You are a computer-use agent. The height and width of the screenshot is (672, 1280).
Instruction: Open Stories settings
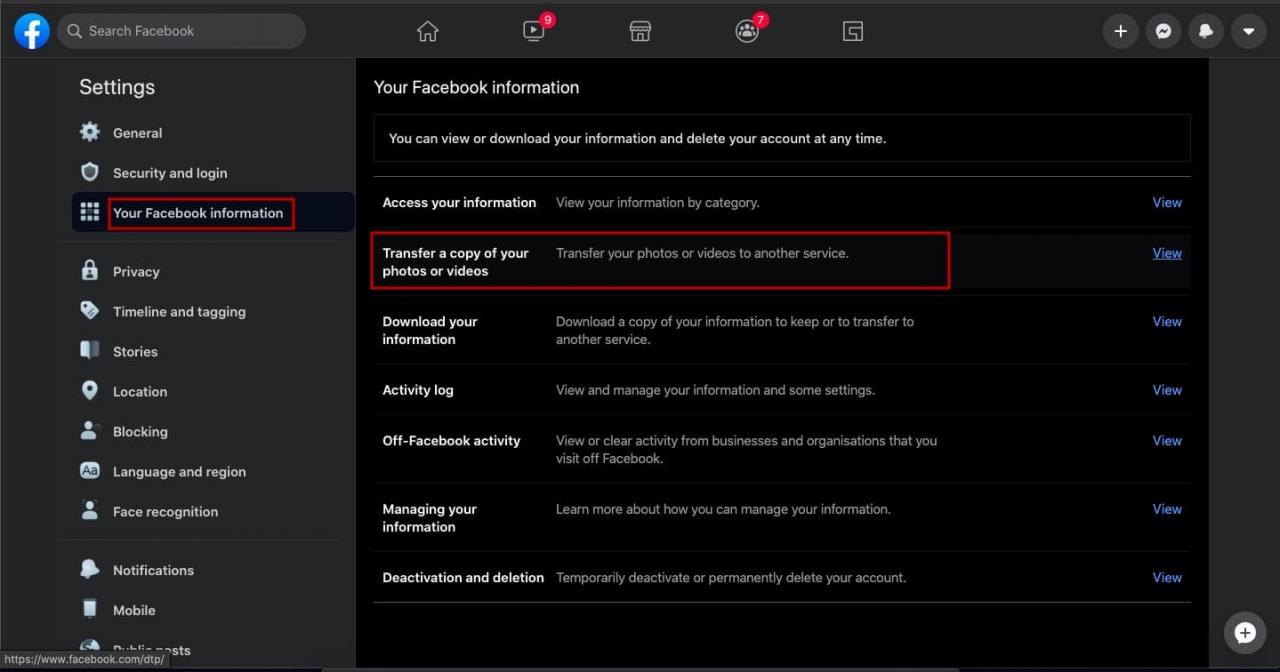135,352
